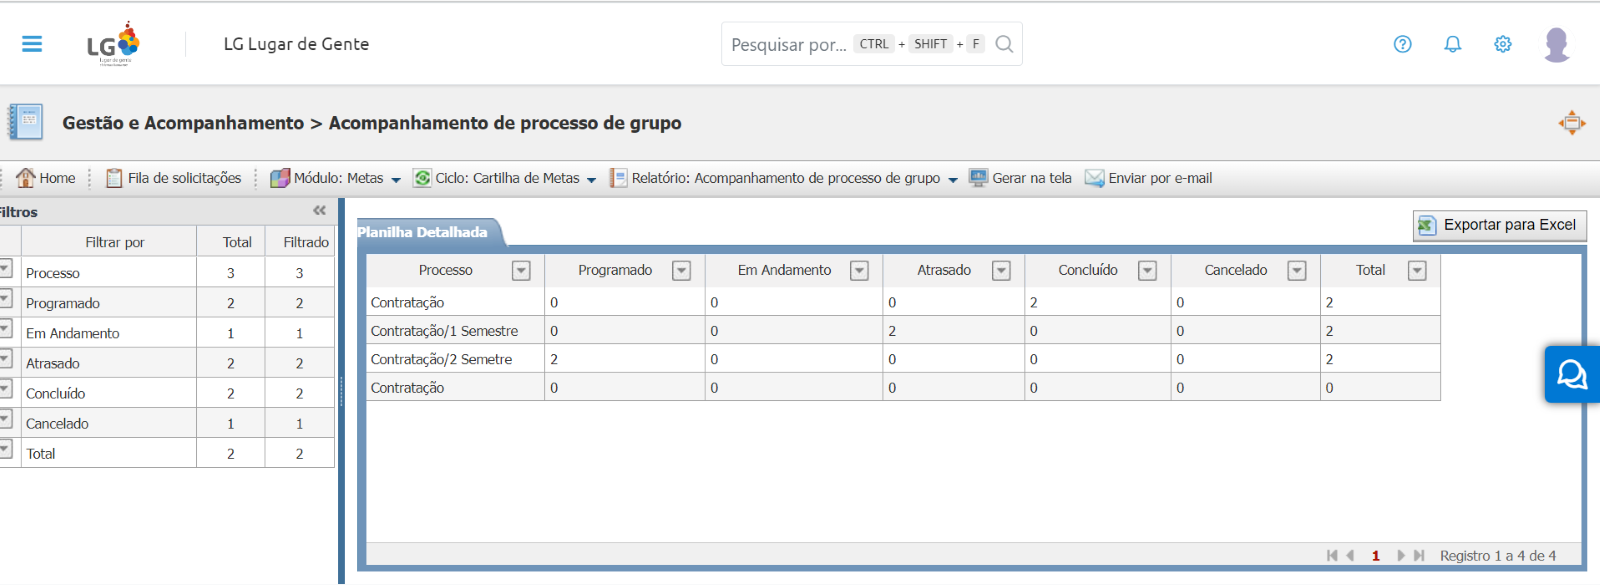This screenshot has height=585, width=1600.
Task: Click Home in the toolbar
Action: point(46,178)
